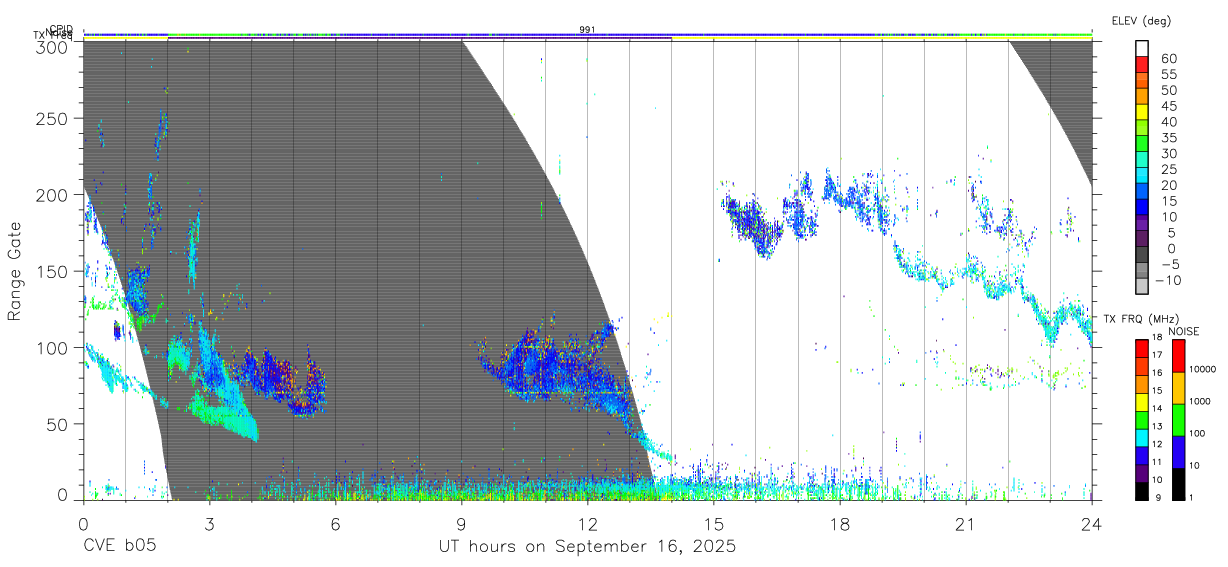This screenshot has height=567, width=1228.
Task: Click the NOISE legend value "1"
Action: click(1193, 497)
